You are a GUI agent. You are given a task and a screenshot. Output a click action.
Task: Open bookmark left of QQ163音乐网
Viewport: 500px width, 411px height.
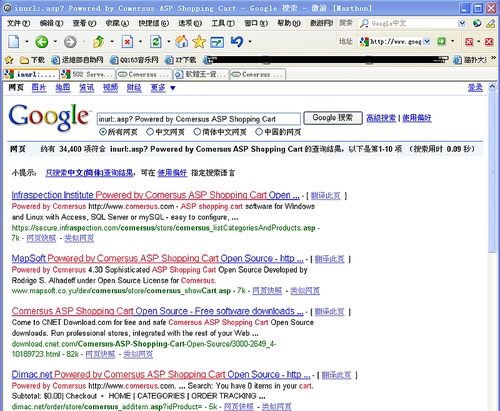(77, 60)
